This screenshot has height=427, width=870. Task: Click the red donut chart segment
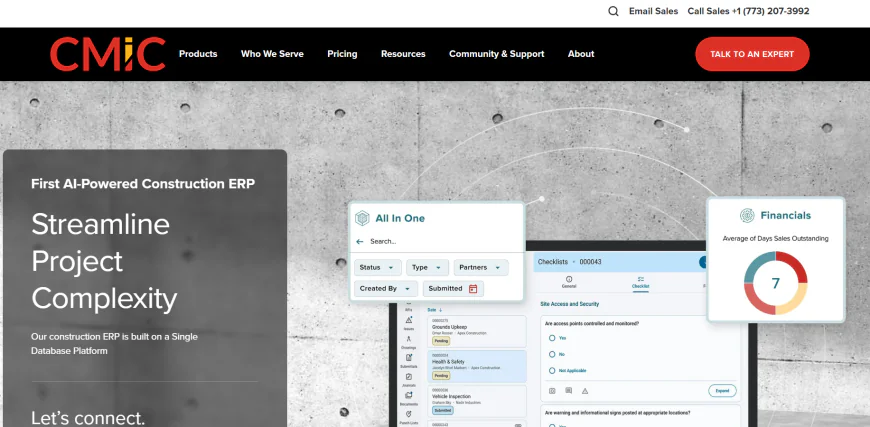click(791, 266)
